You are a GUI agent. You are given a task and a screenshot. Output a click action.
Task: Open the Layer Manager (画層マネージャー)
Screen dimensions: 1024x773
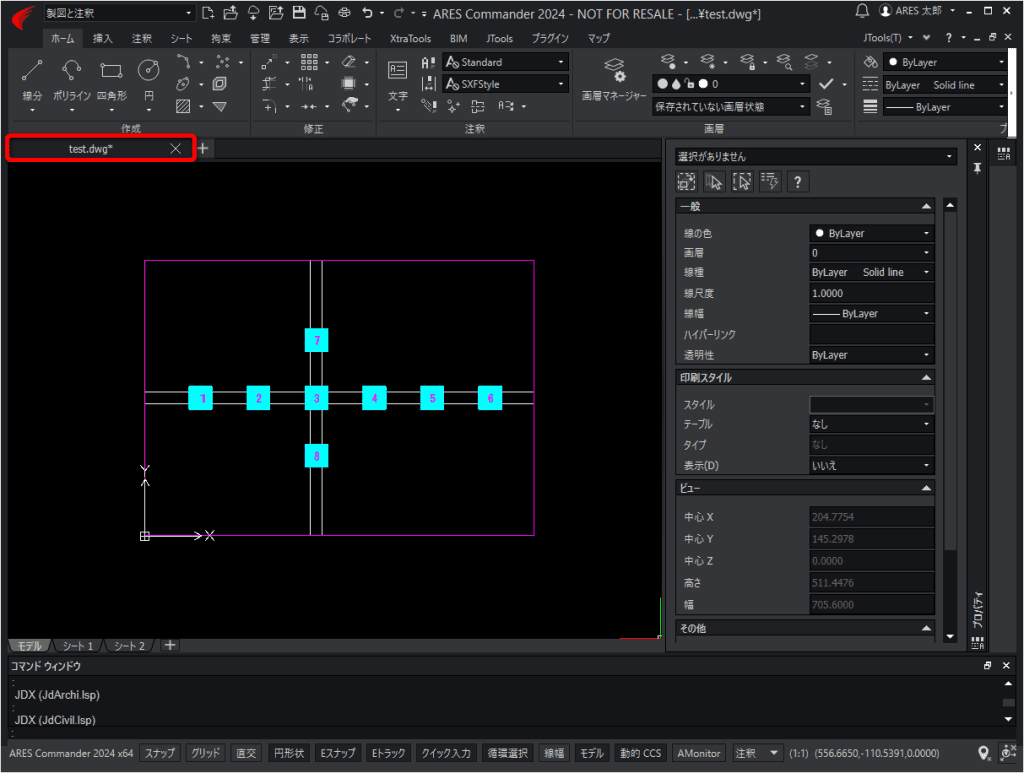pyautogui.click(x=614, y=78)
